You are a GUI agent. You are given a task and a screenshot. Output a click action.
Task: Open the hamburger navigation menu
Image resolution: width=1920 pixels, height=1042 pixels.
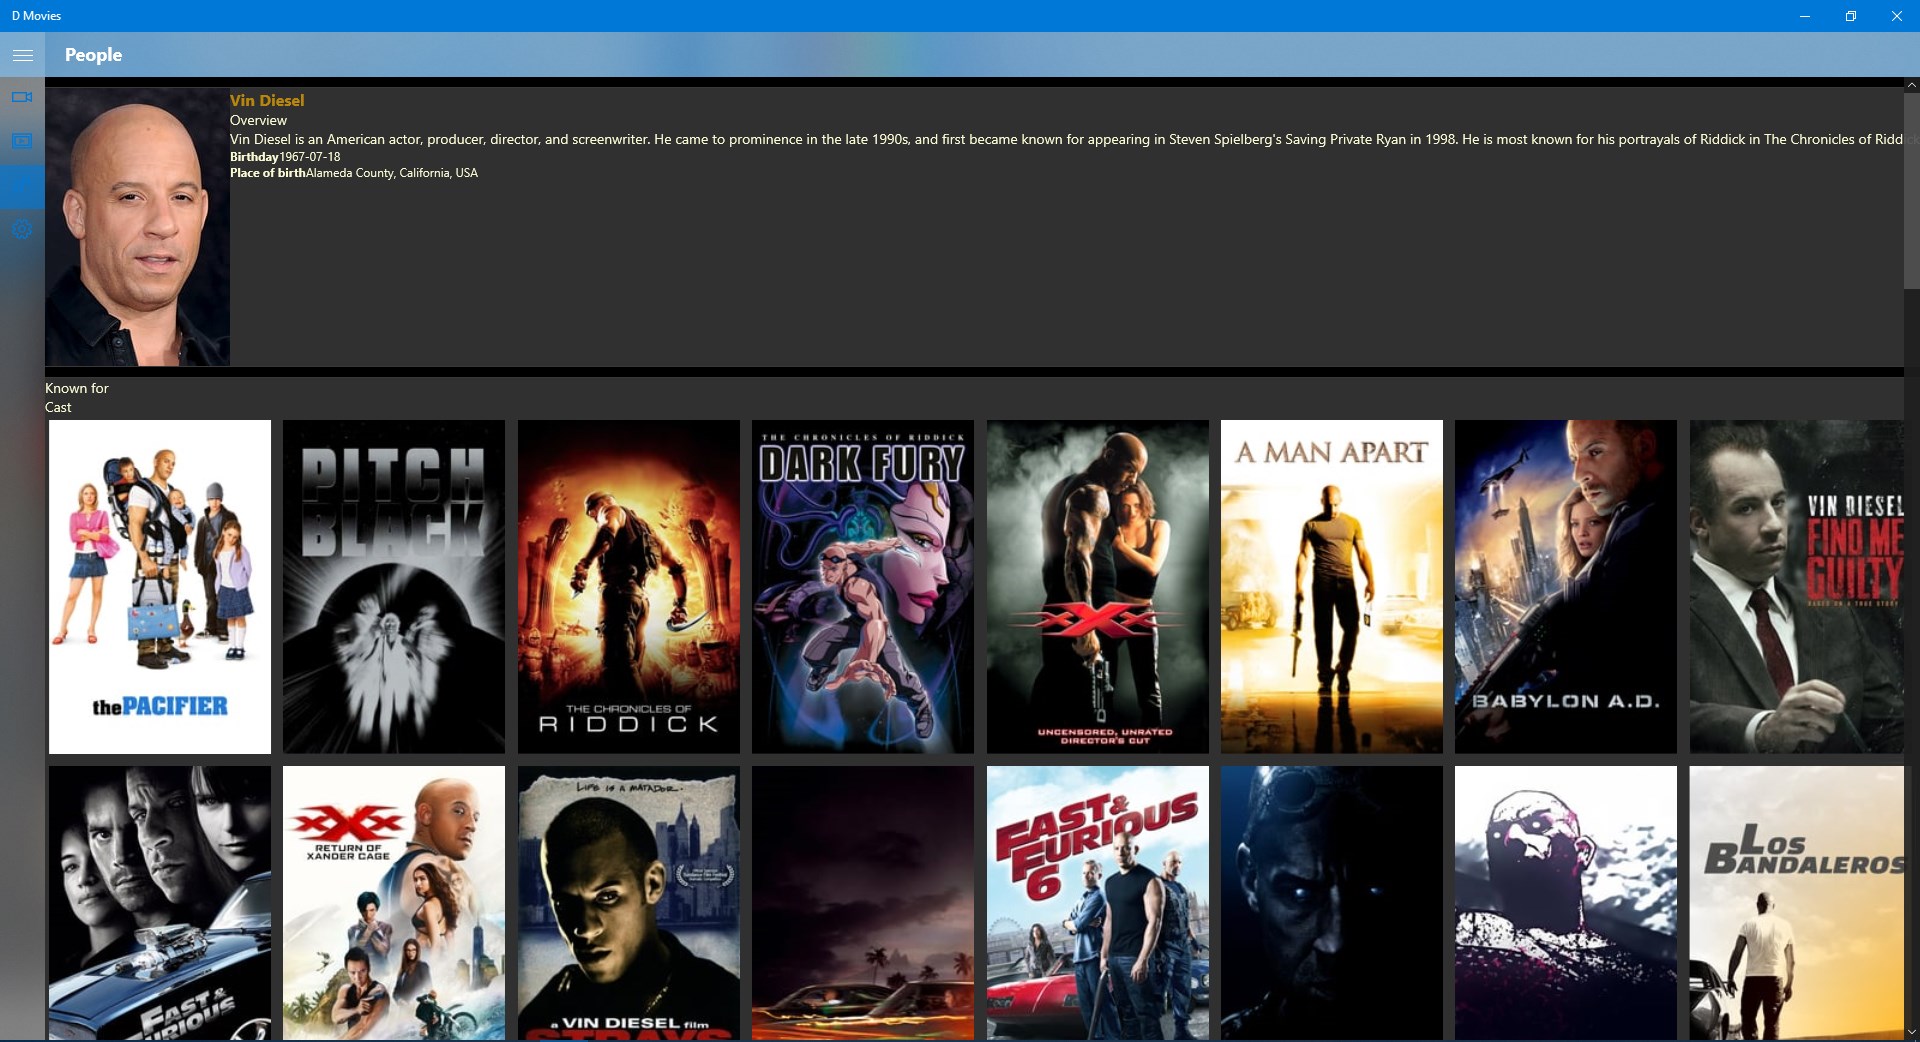tap(23, 55)
